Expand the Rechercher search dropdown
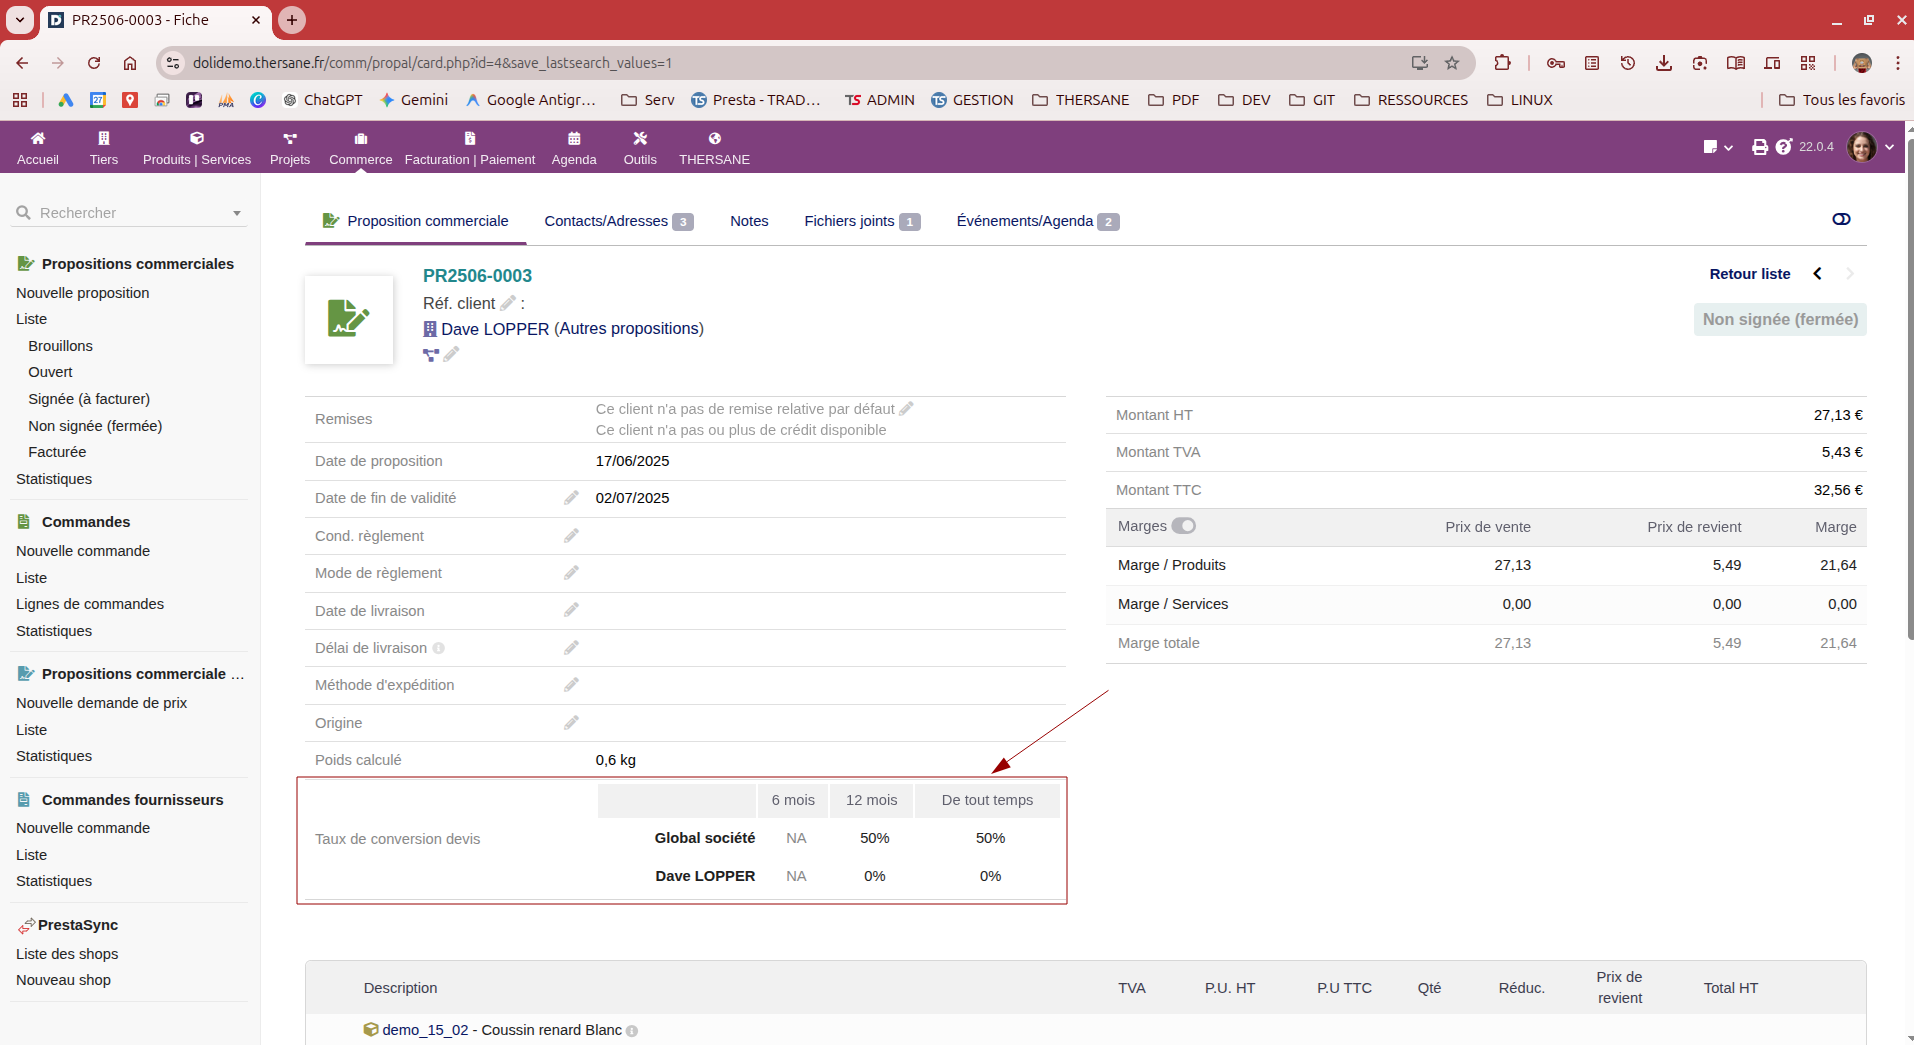This screenshot has height=1045, width=1914. click(237, 213)
